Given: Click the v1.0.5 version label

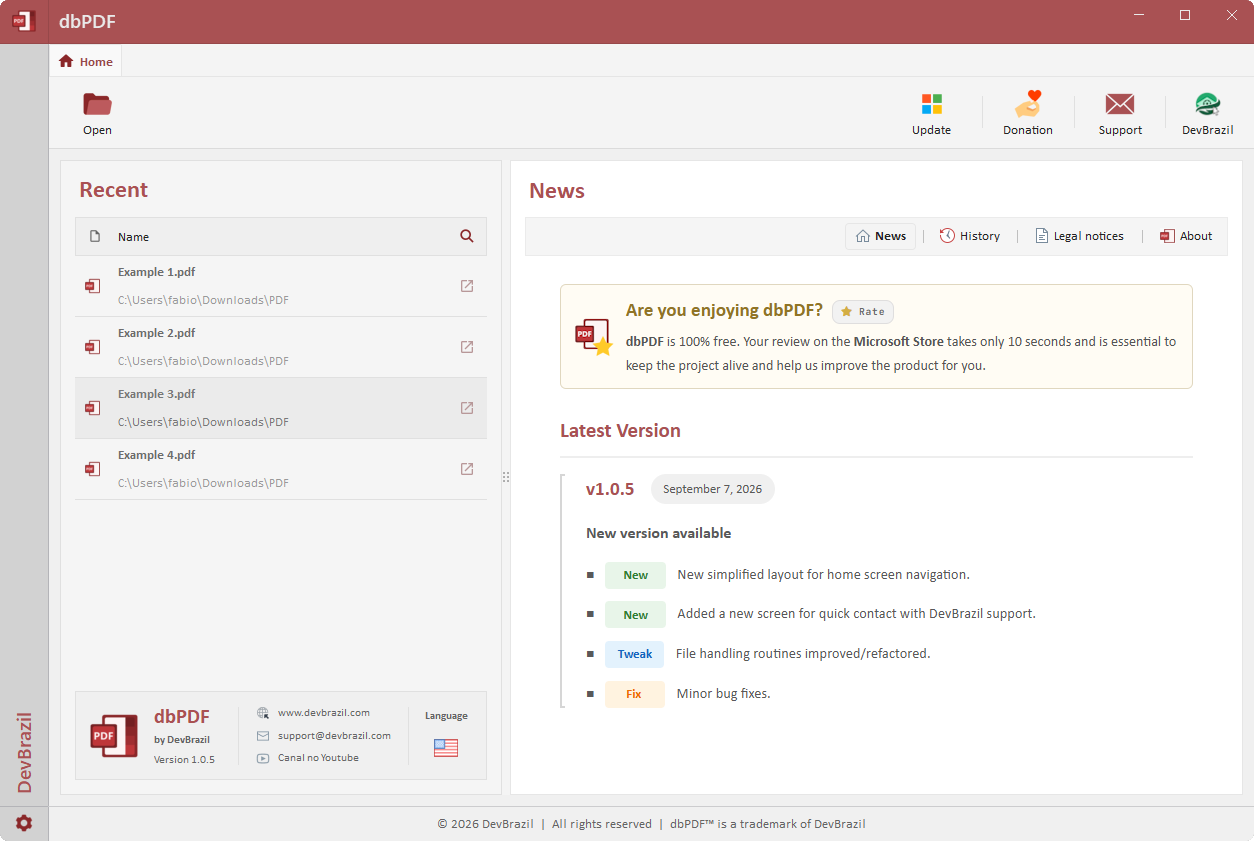Looking at the screenshot, I should pyautogui.click(x=610, y=489).
